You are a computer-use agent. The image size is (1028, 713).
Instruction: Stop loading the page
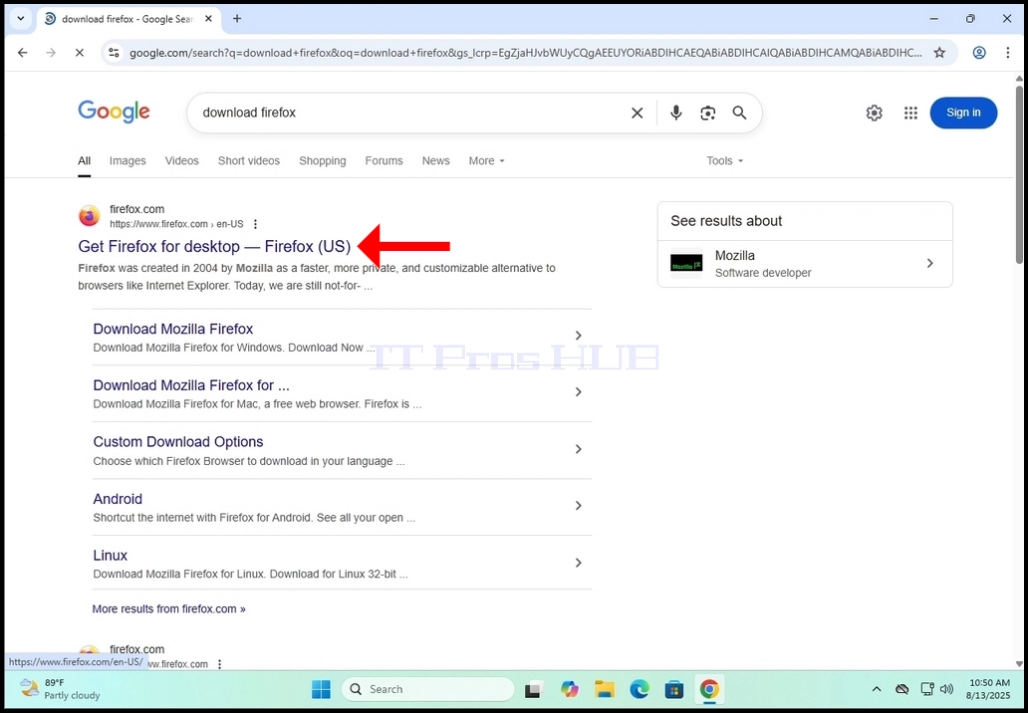click(79, 52)
